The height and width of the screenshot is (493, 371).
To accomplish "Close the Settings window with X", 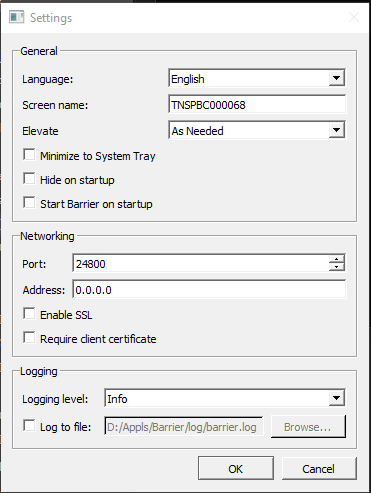I will coord(354,17).
